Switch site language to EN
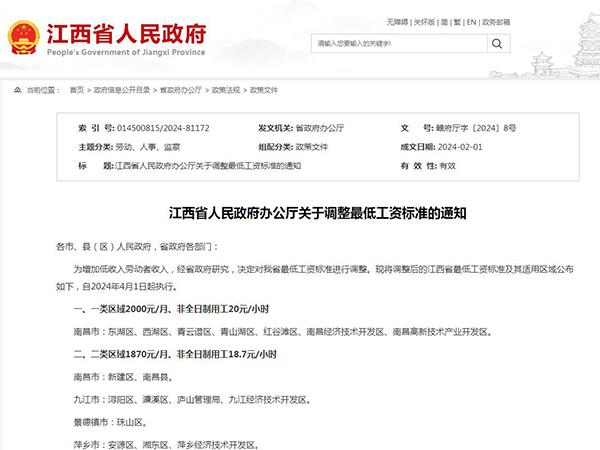600x450 pixels. click(x=472, y=20)
